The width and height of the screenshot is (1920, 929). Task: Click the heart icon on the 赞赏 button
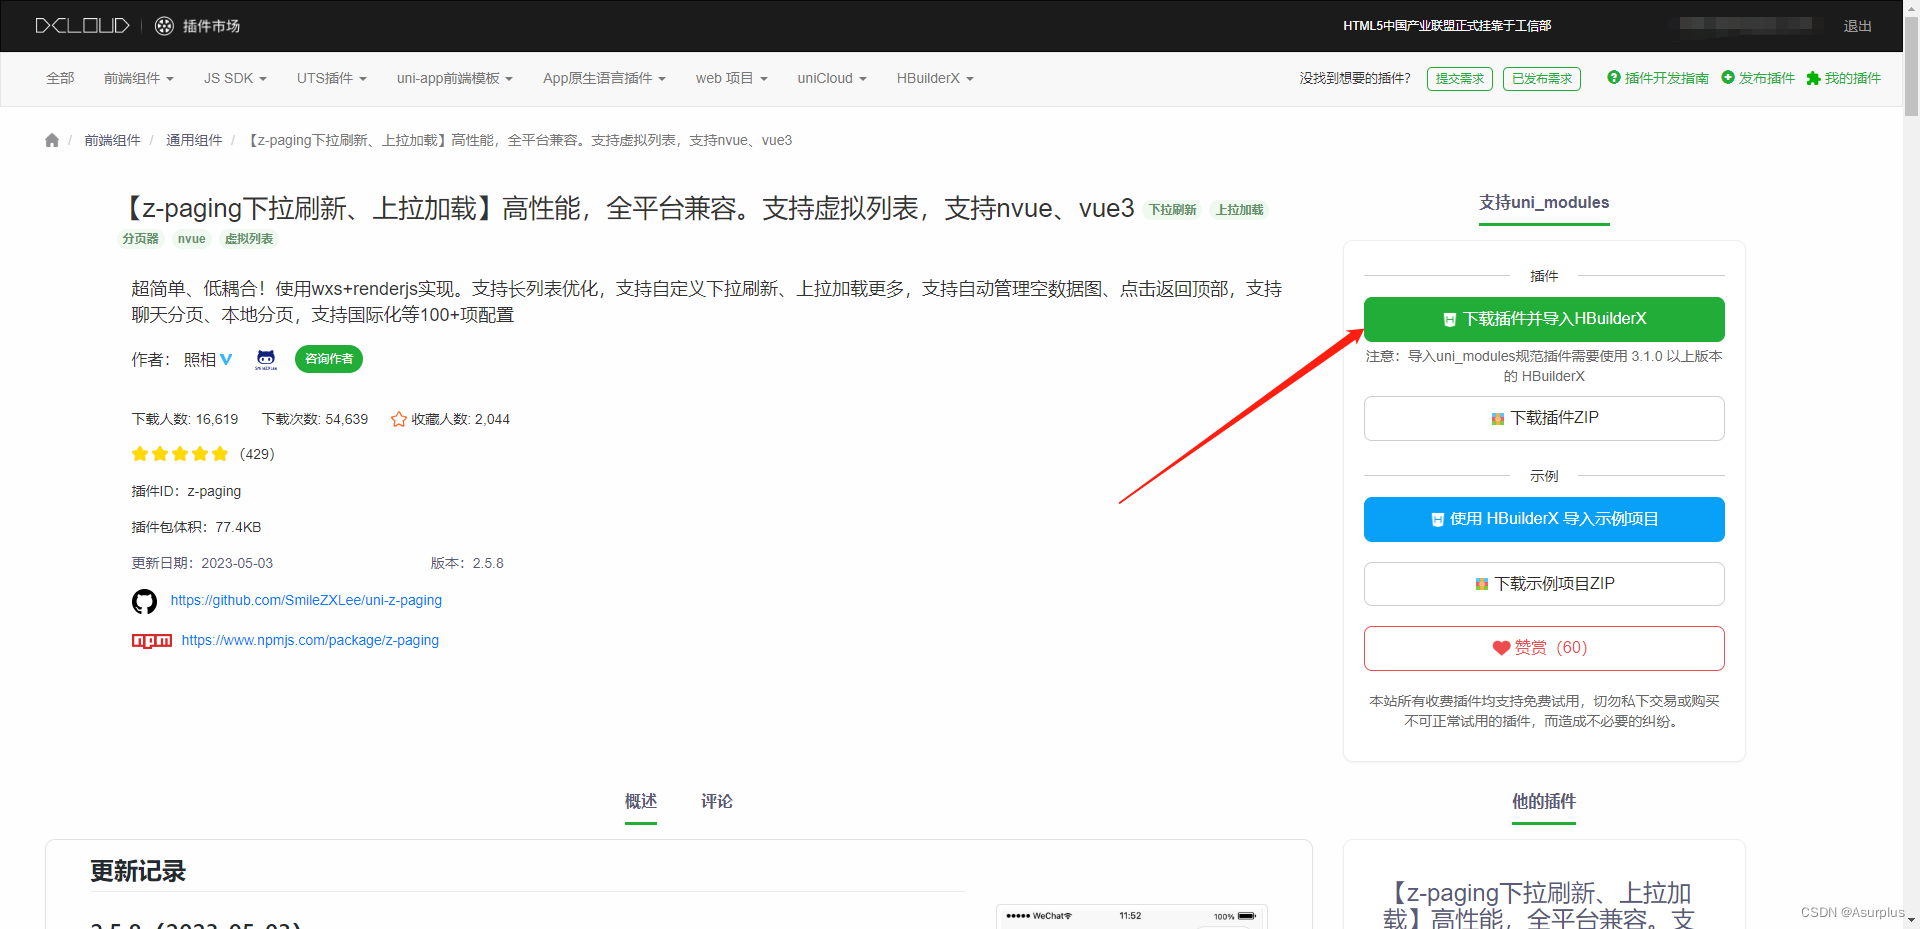1500,648
